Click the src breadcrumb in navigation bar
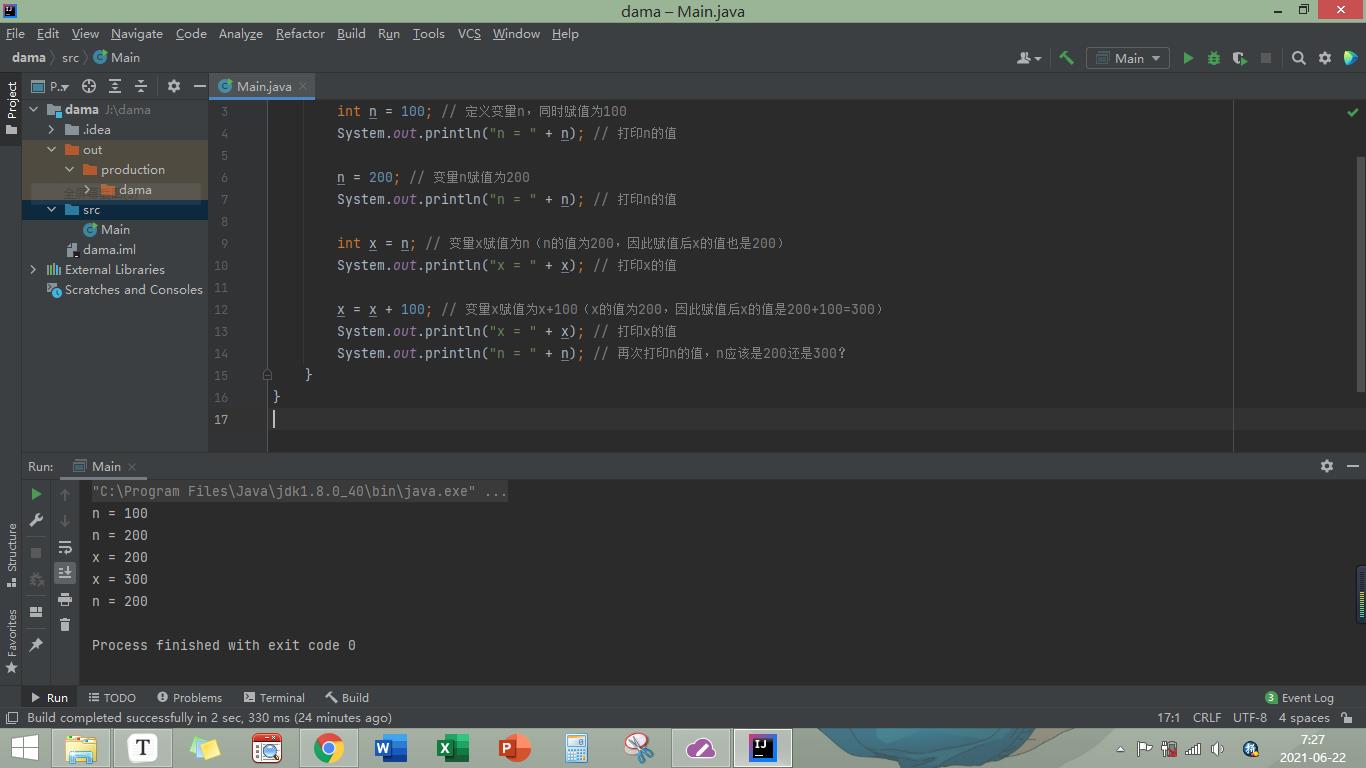1366x768 pixels. (70, 58)
